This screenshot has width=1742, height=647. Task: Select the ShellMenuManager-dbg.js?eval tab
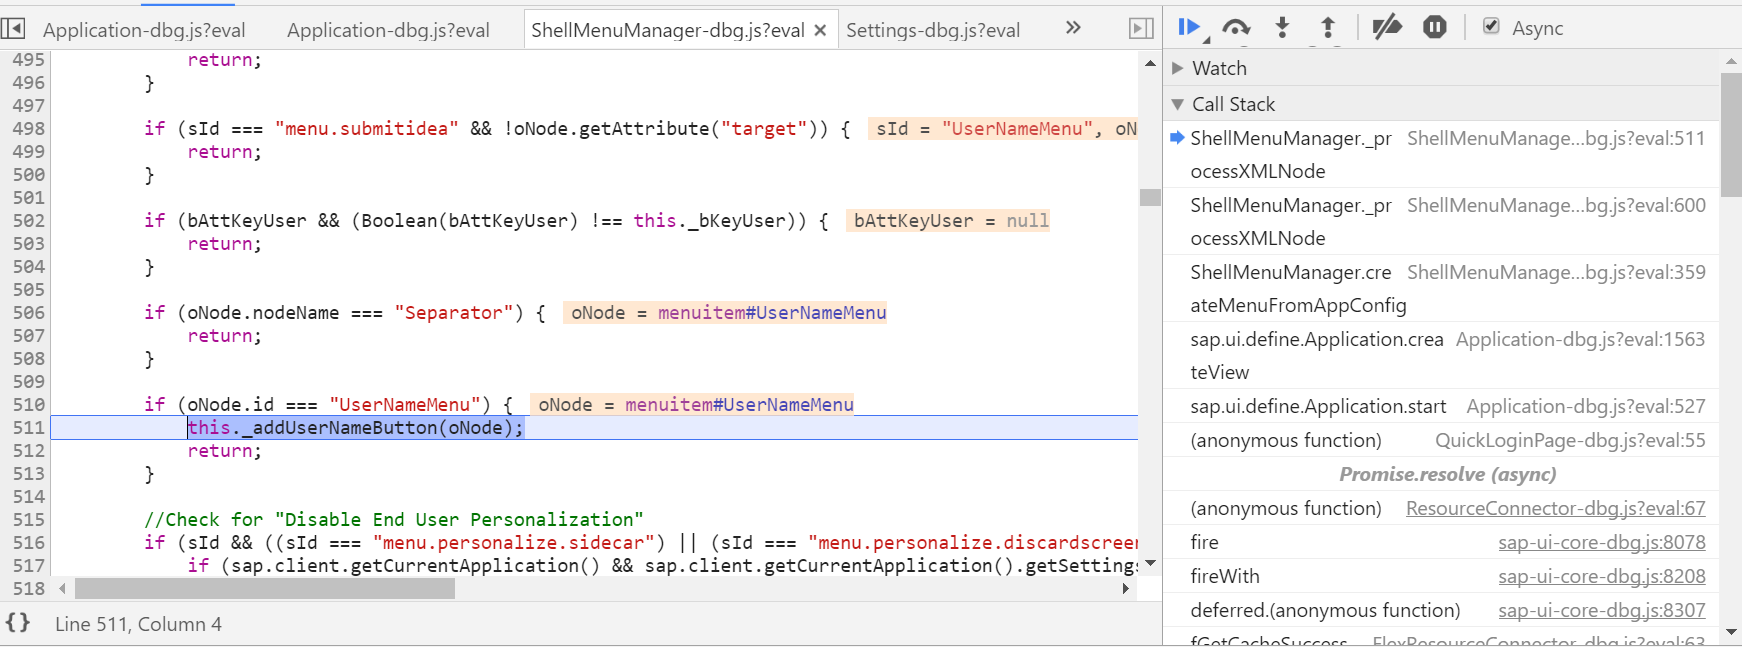[668, 31]
